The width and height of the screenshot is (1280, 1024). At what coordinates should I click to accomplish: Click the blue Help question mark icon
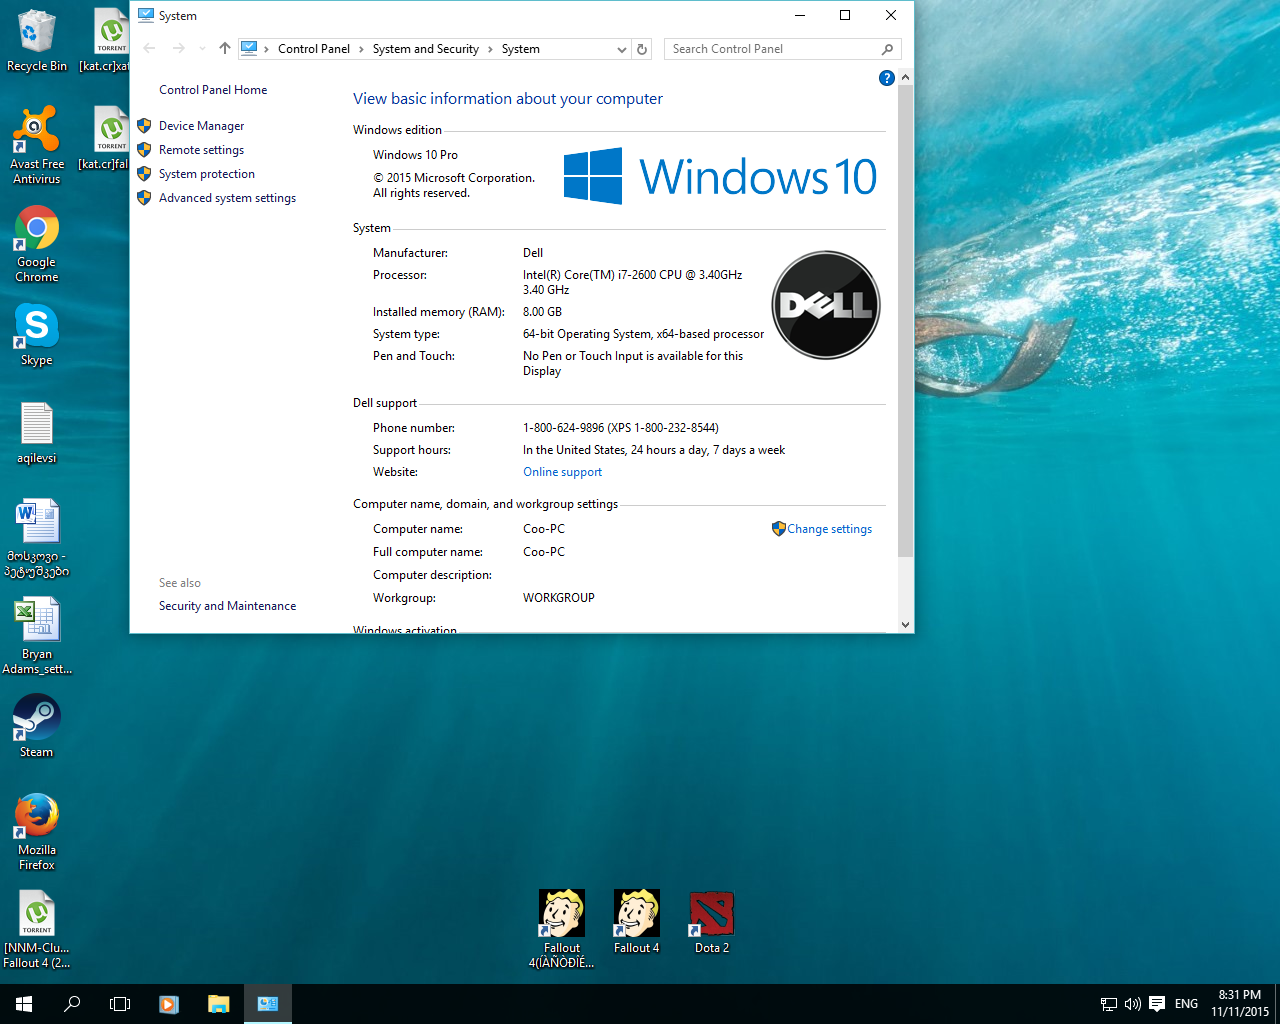[886, 78]
